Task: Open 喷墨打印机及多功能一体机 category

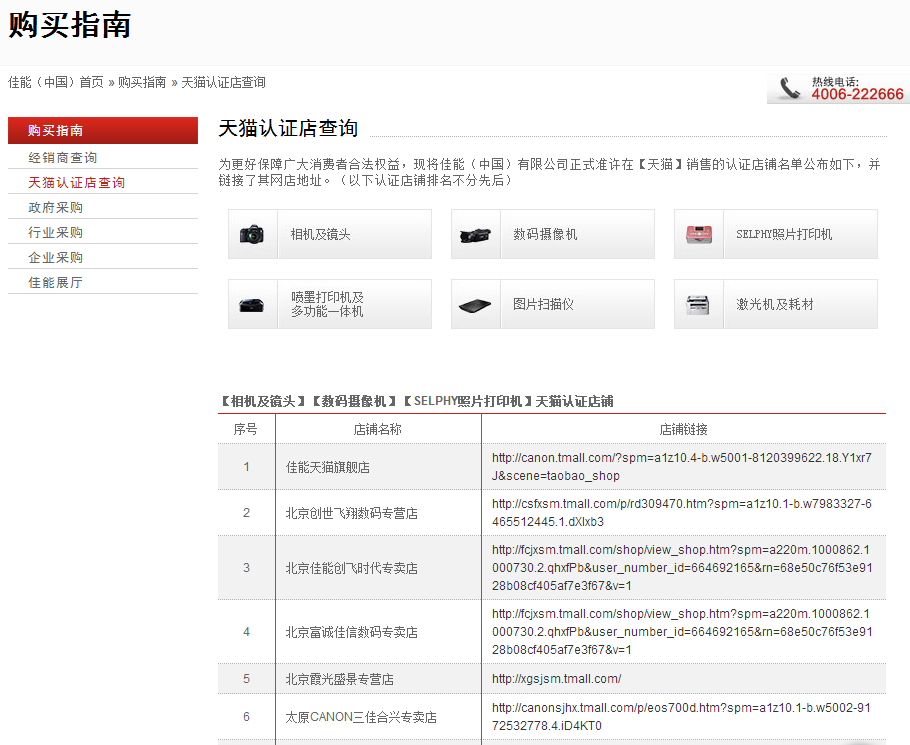Action: [330, 304]
